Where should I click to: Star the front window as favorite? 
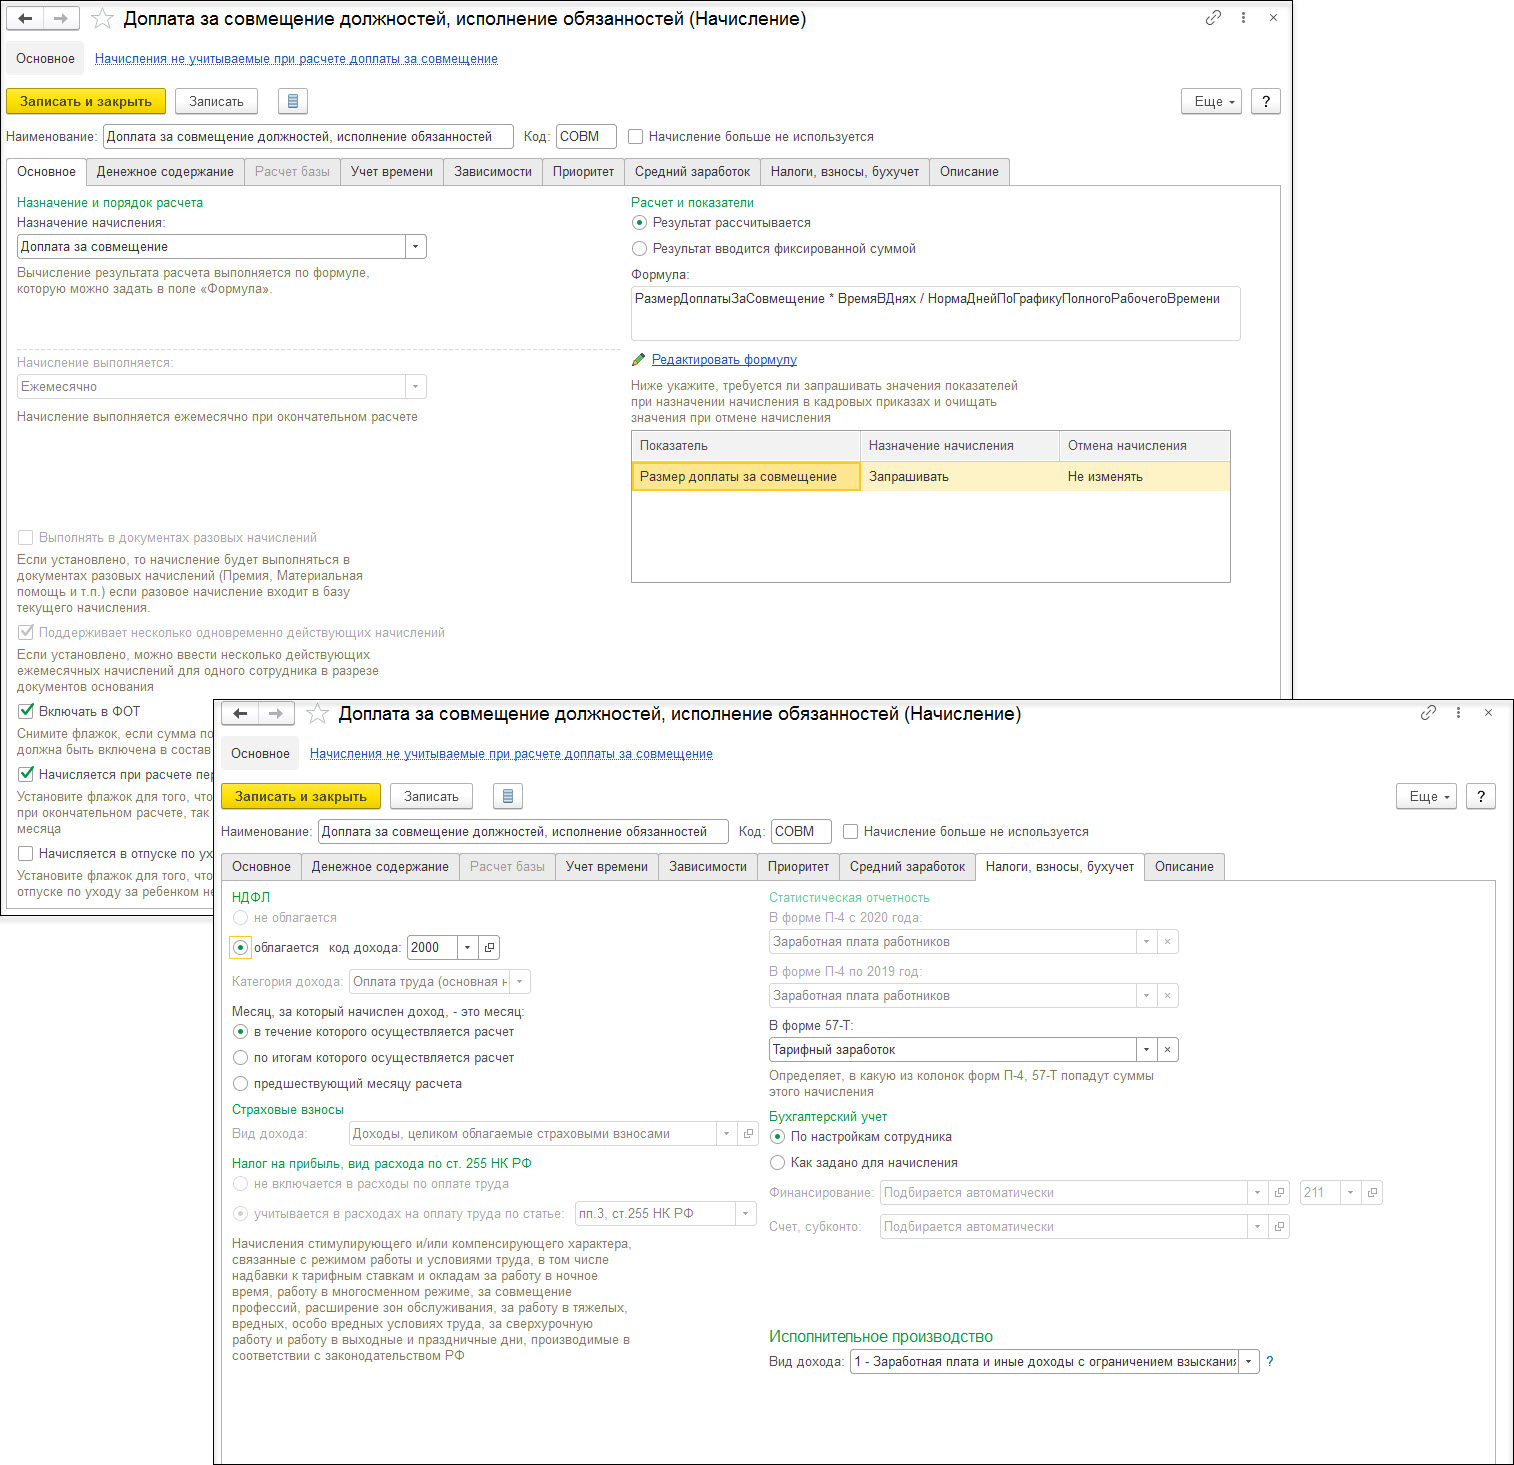(x=317, y=714)
